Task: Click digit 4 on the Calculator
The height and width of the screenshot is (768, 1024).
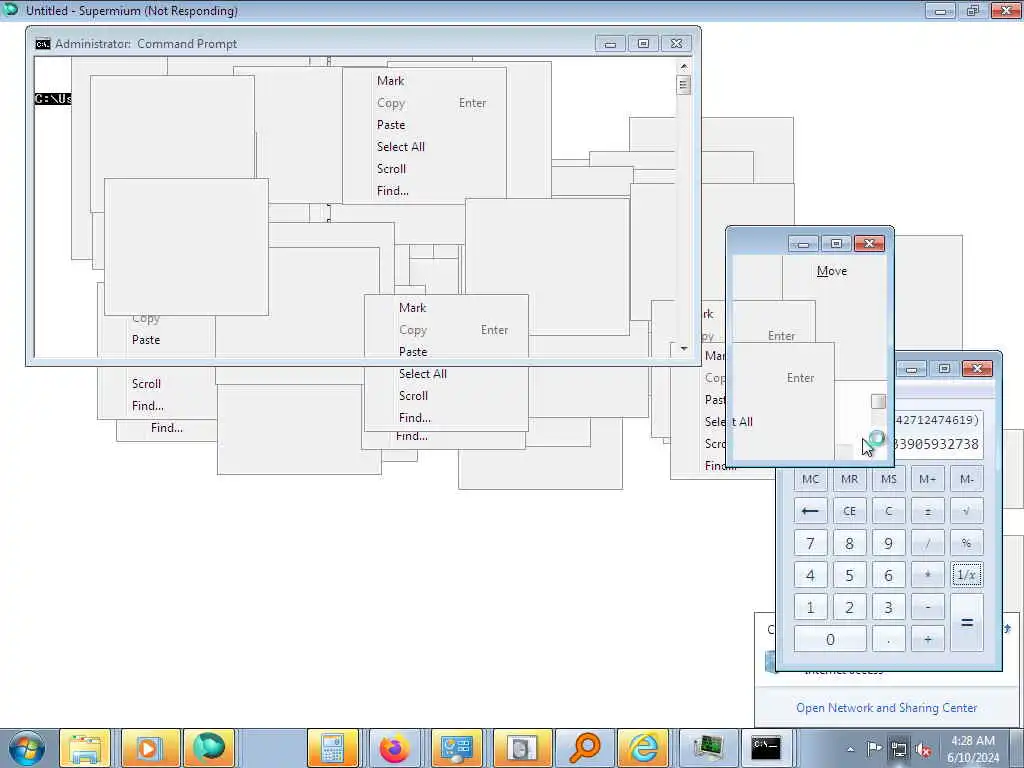Action: 810,575
